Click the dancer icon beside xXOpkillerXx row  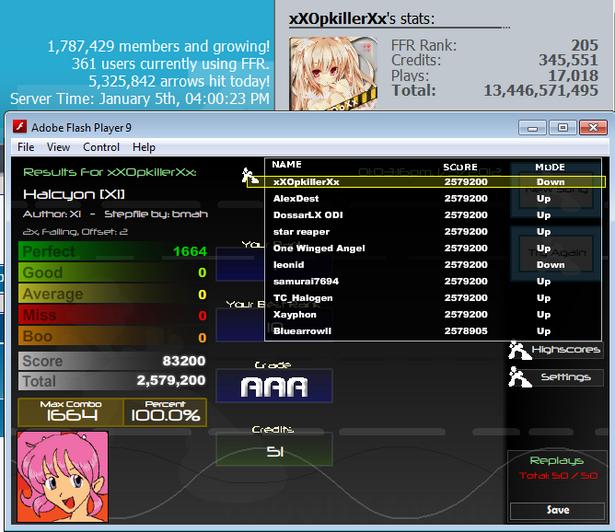[249, 176]
